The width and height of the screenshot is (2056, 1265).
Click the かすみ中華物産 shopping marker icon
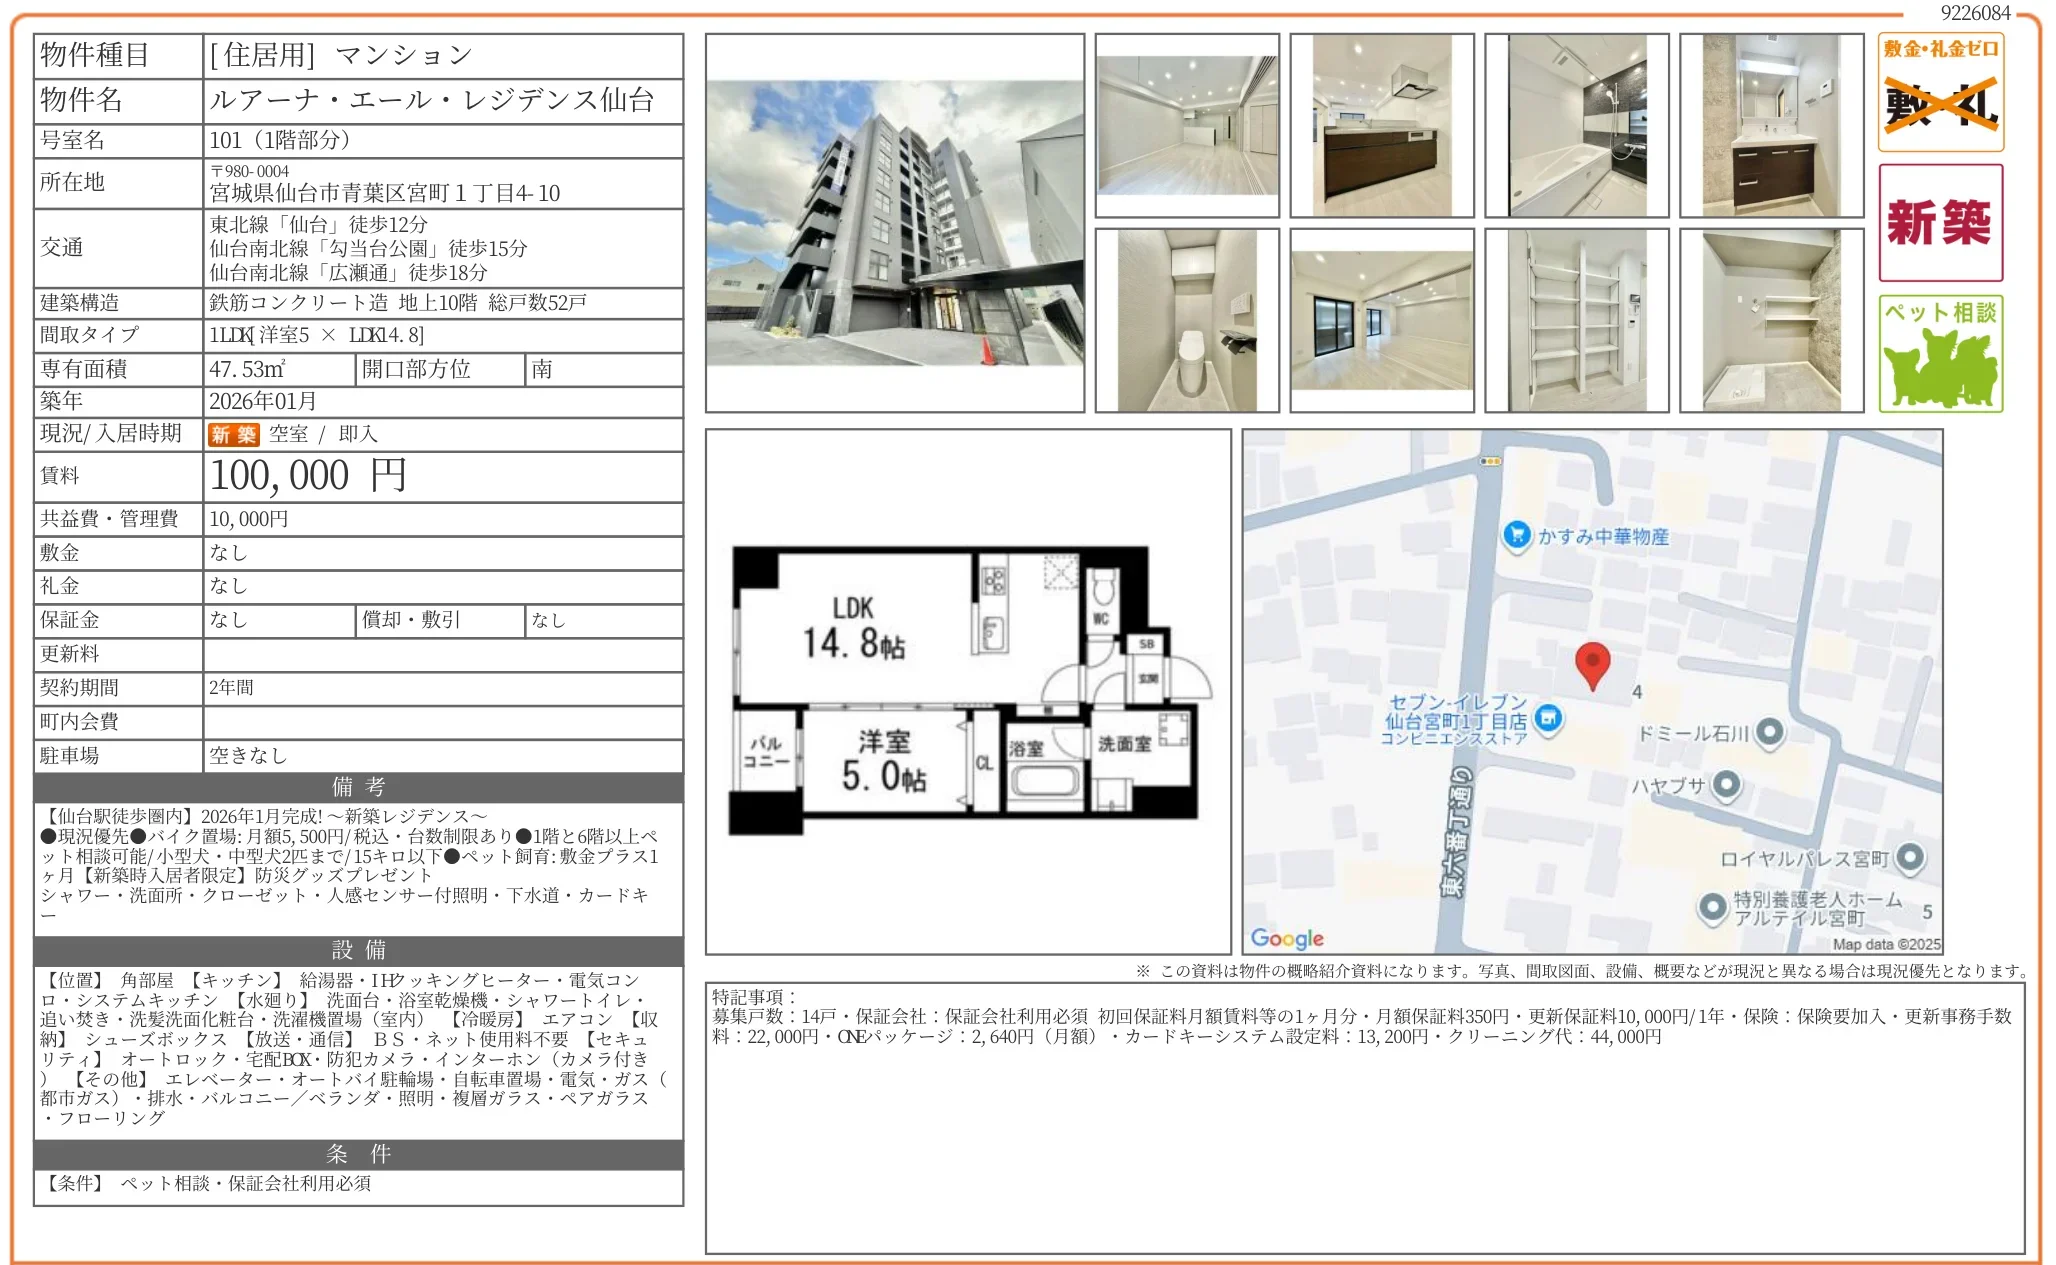pyautogui.click(x=1516, y=535)
